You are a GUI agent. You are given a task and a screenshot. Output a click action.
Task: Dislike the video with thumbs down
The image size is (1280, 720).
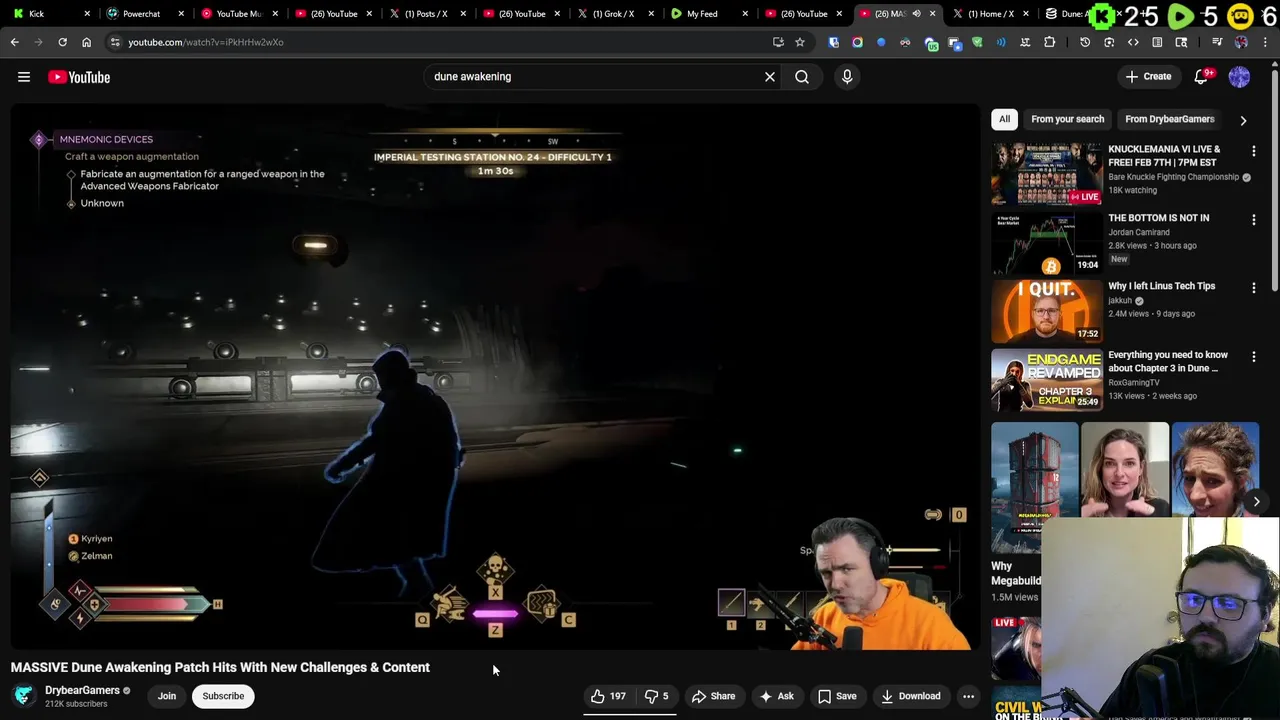point(657,696)
